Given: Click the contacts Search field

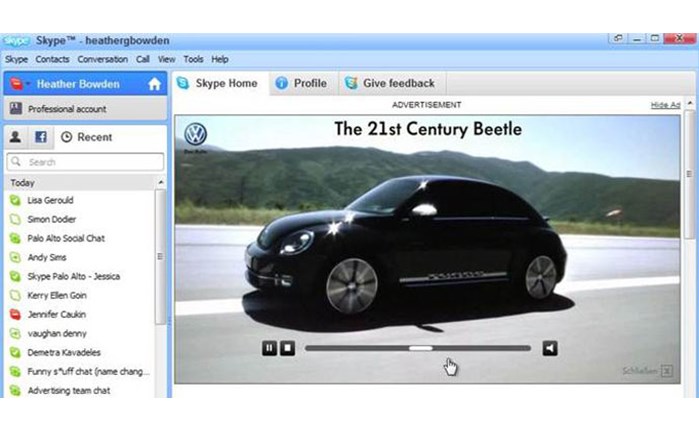Looking at the screenshot, I should 85,162.
